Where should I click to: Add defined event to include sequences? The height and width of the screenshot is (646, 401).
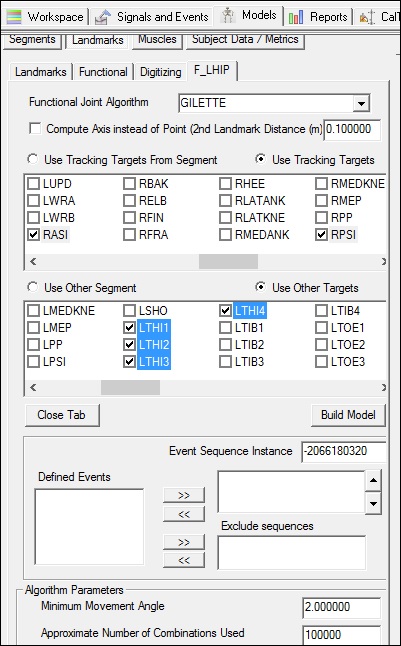[184, 496]
